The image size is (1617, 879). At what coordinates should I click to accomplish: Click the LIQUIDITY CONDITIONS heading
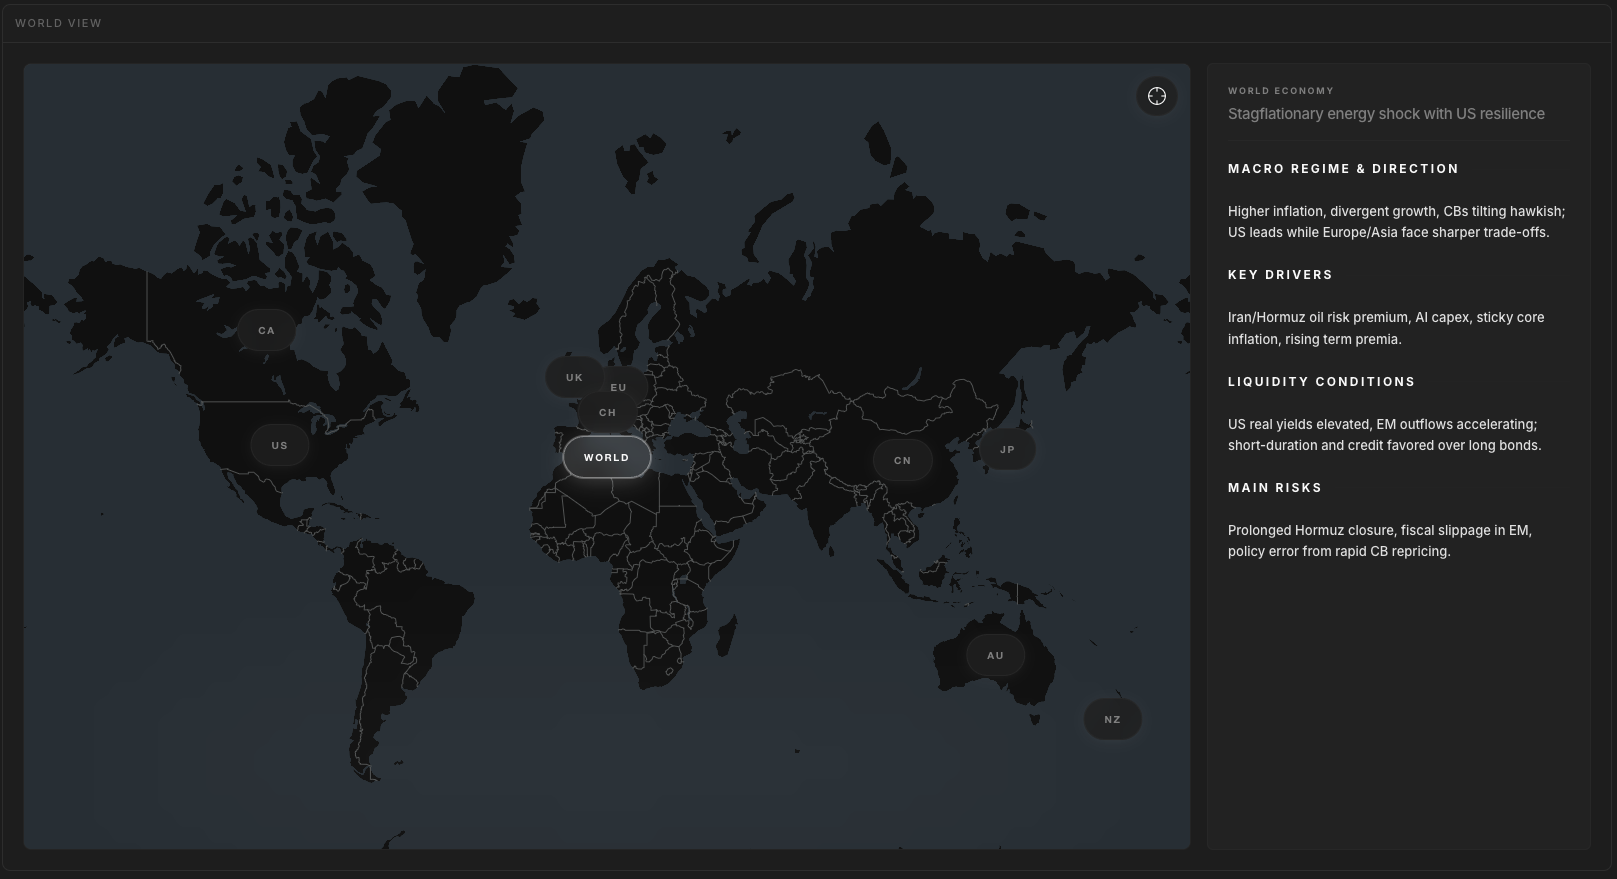coord(1321,381)
